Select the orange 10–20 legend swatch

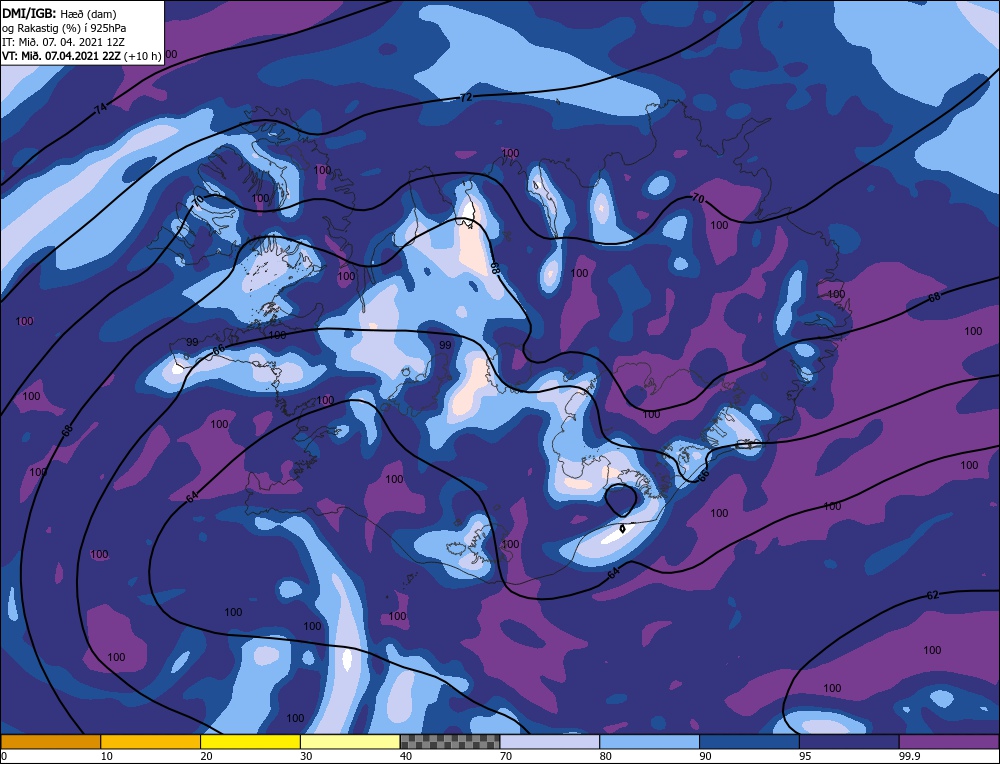tap(151, 741)
